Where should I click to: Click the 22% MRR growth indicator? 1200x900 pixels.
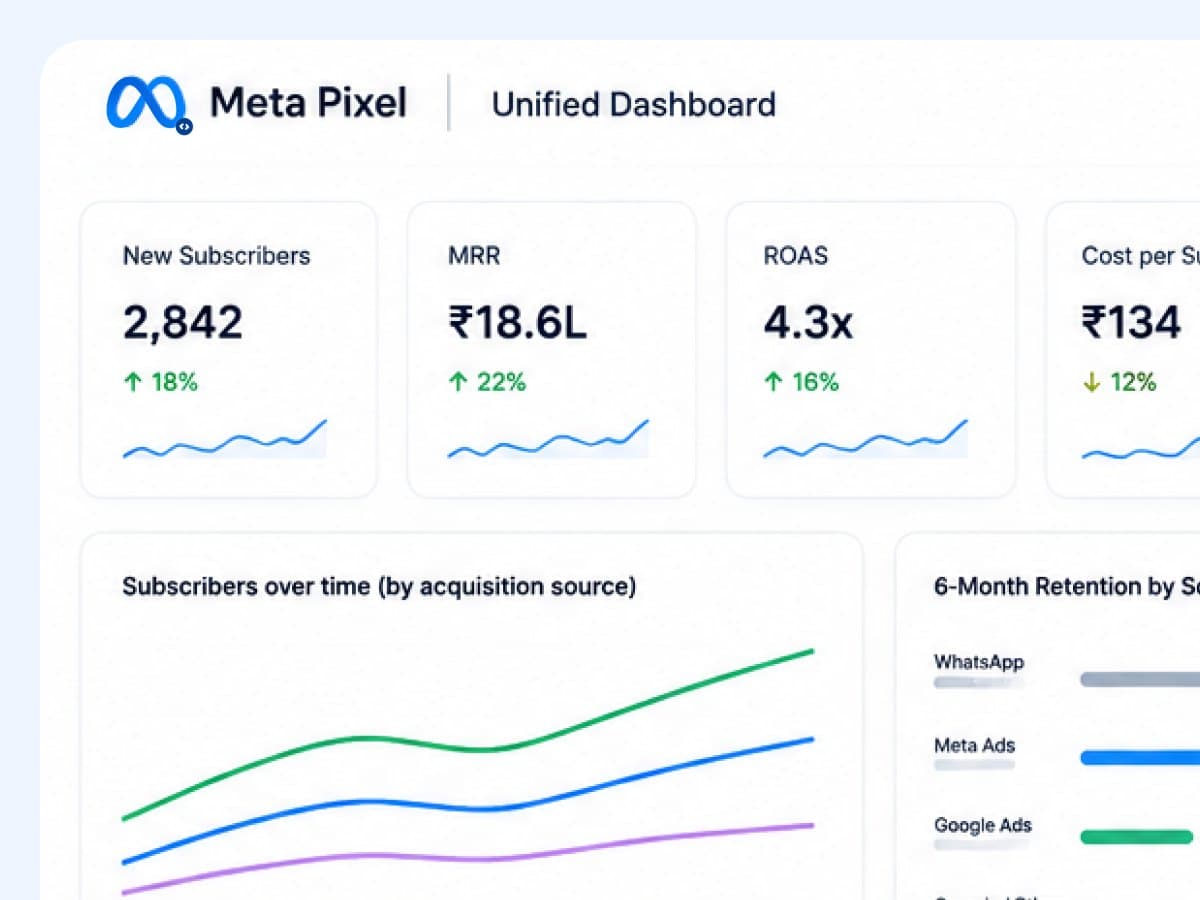tap(487, 382)
